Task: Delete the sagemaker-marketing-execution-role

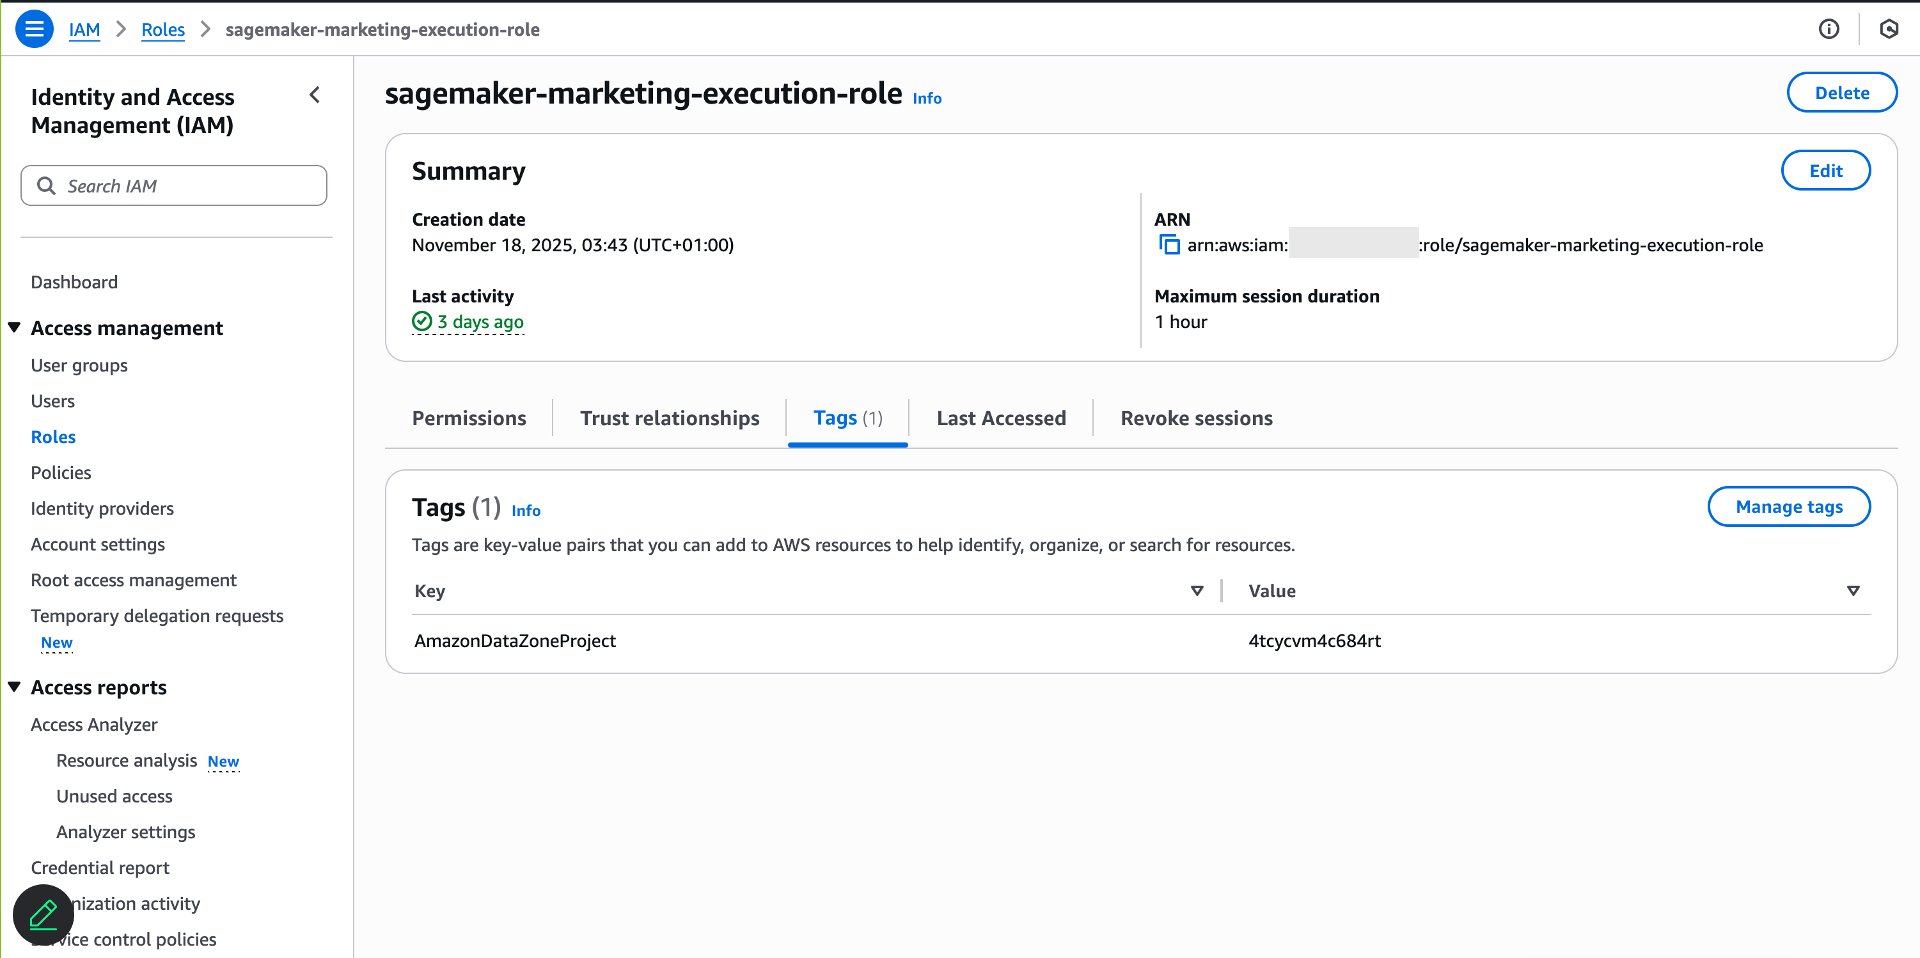Action: point(1841,92)
